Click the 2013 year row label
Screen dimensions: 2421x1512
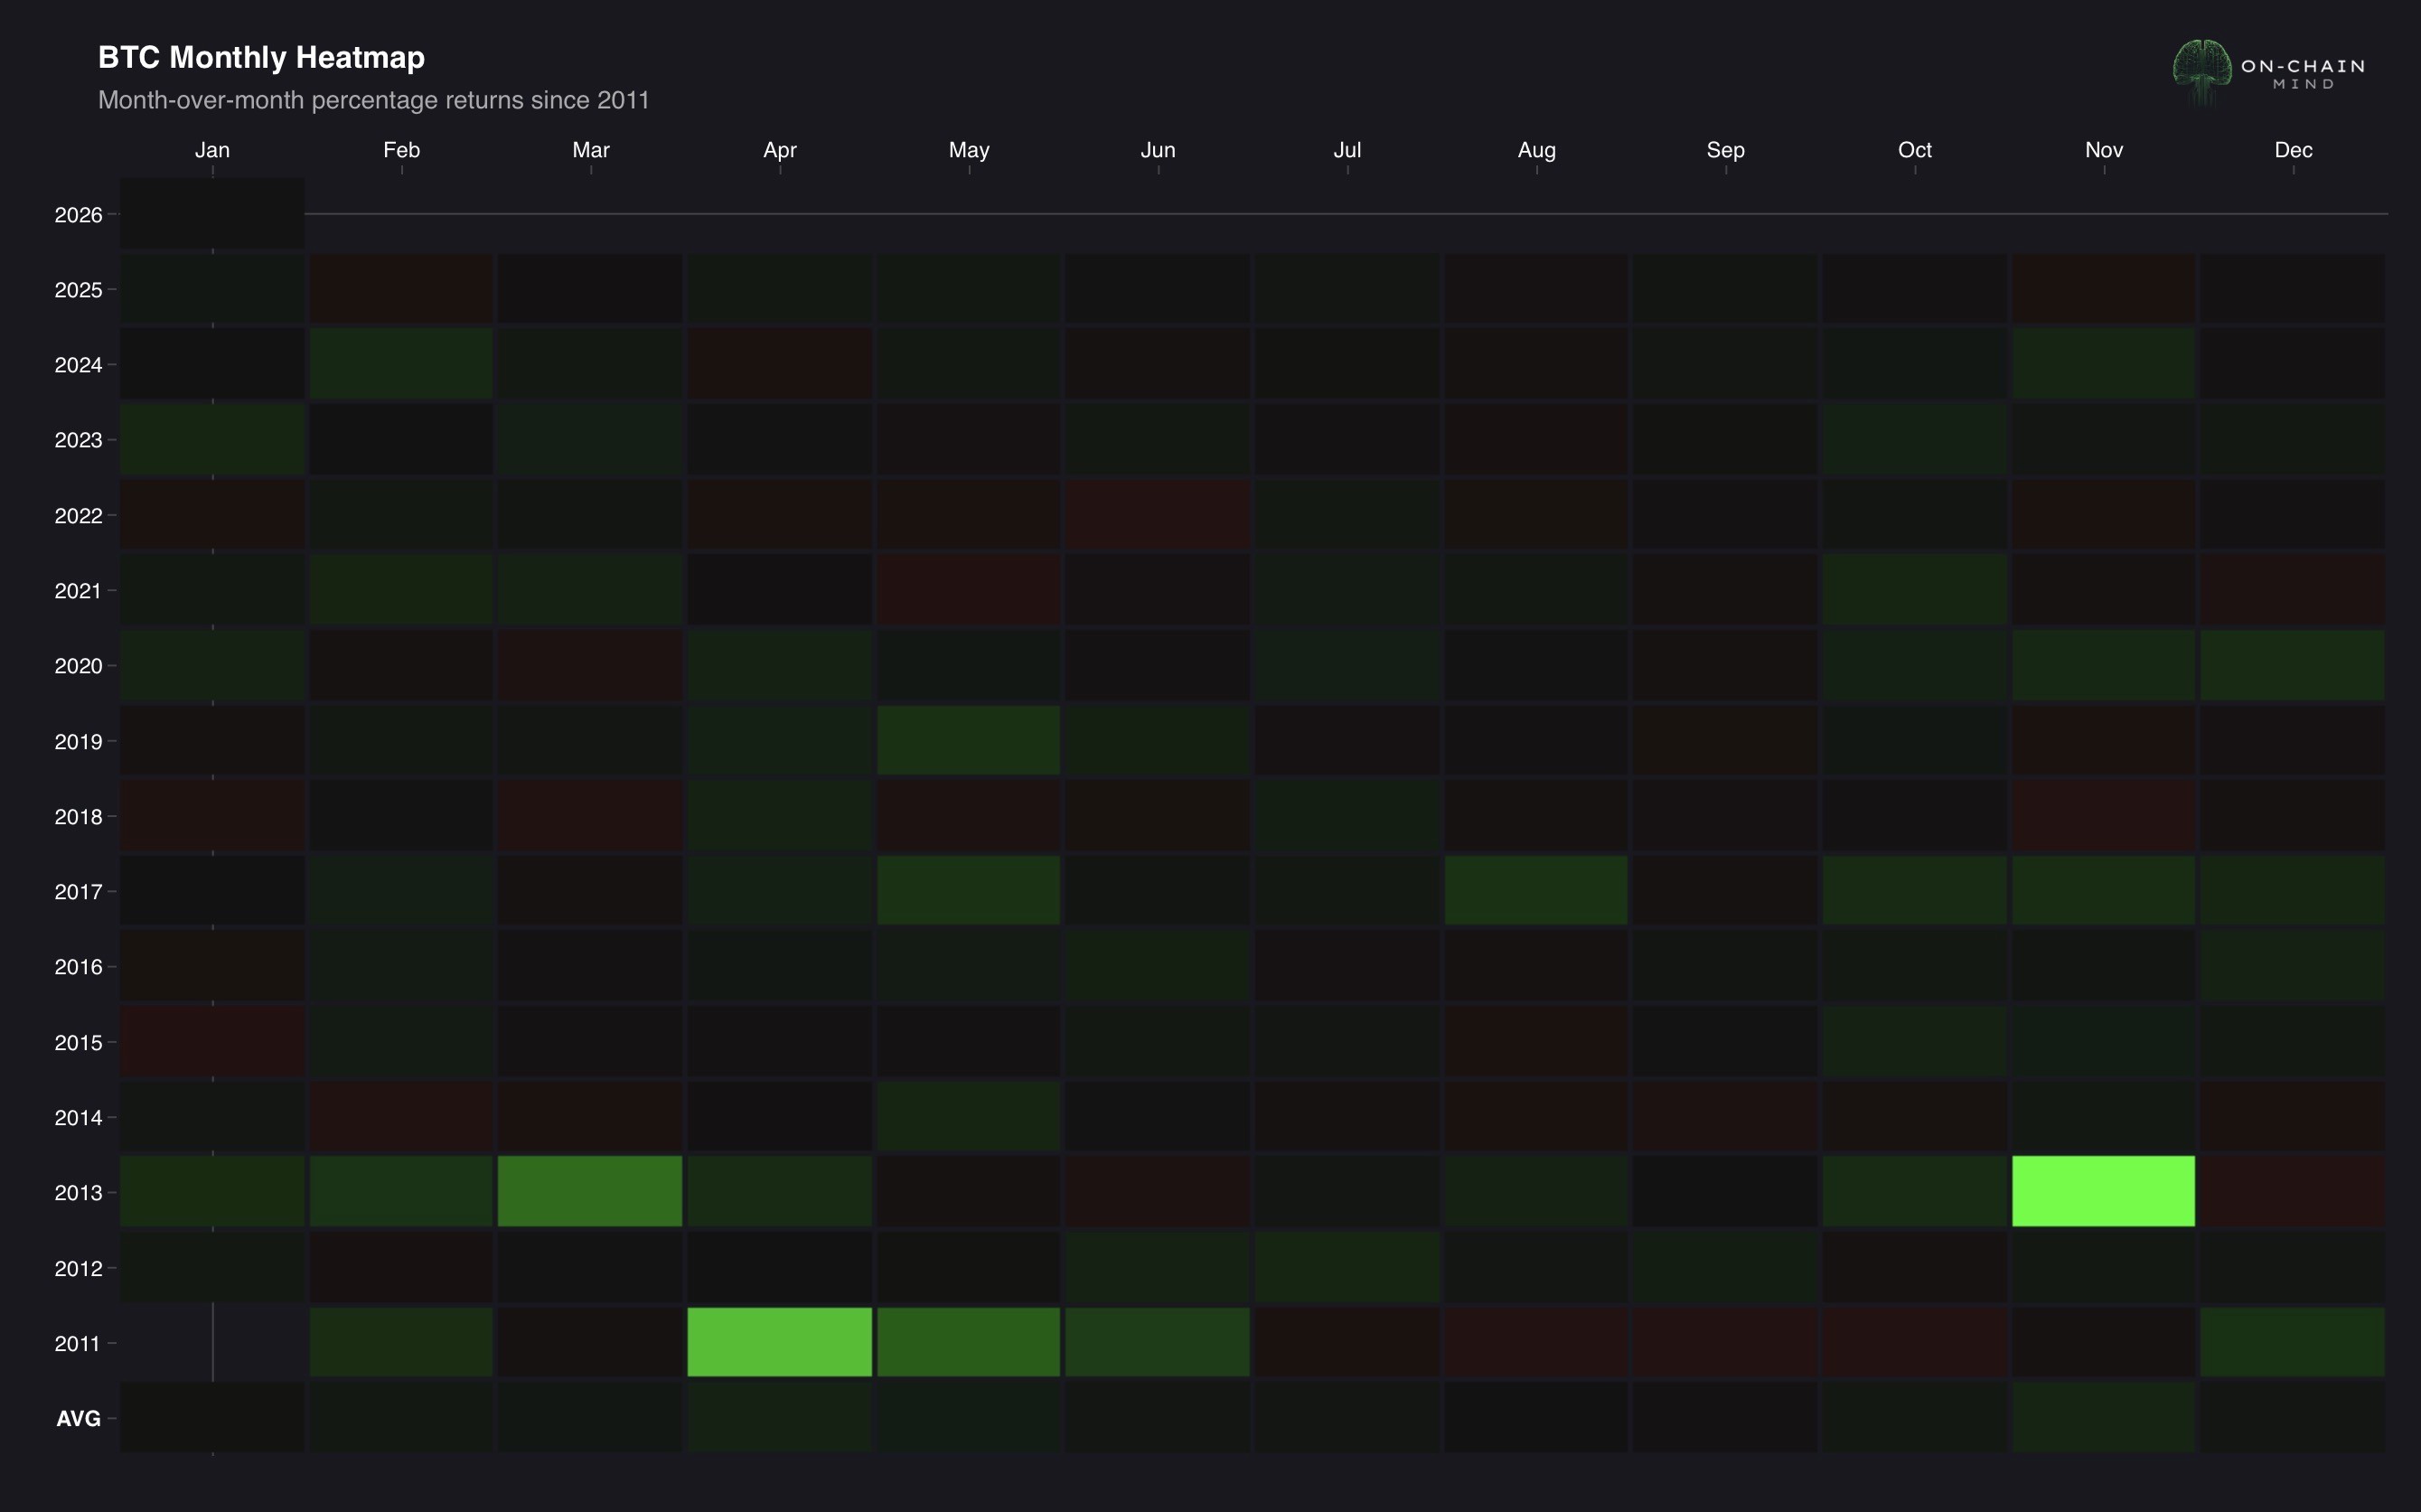point(78,1192)
